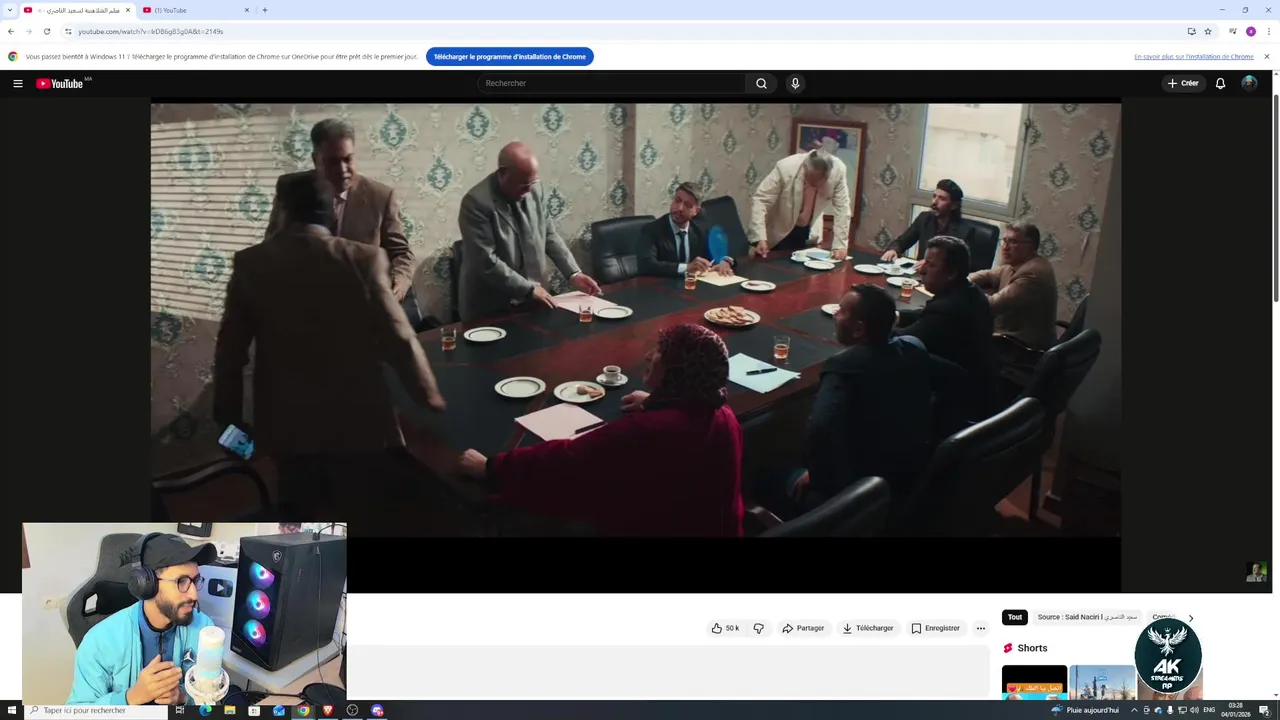Open more actions three-dot menu

[x=981, y=628]
